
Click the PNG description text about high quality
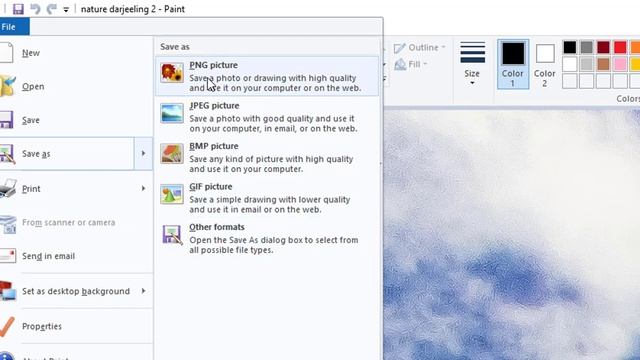pyautogui.click(x=276, y=83)
